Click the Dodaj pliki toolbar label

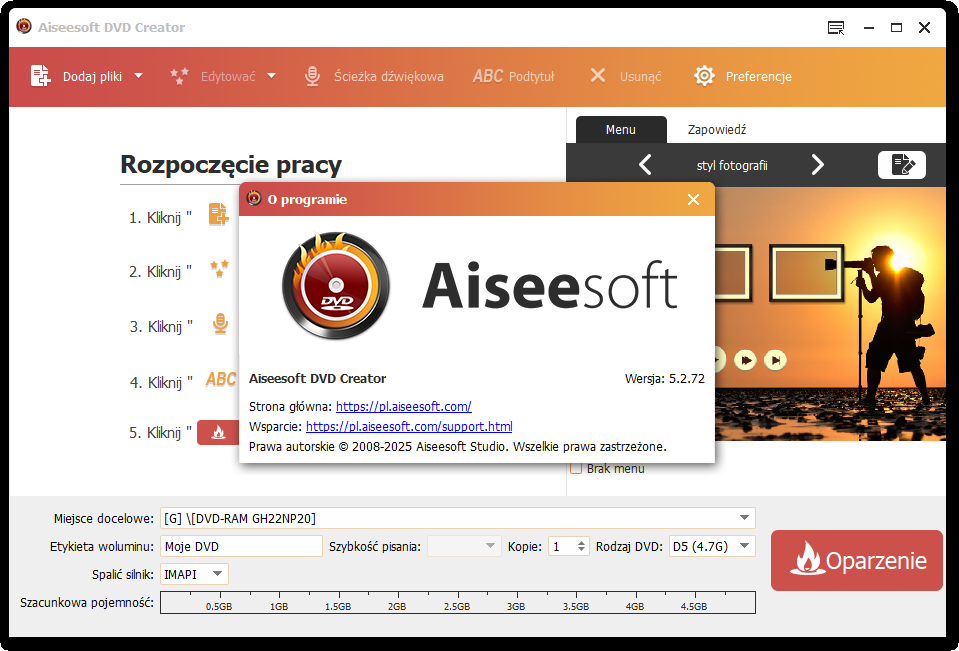point(92,76)
